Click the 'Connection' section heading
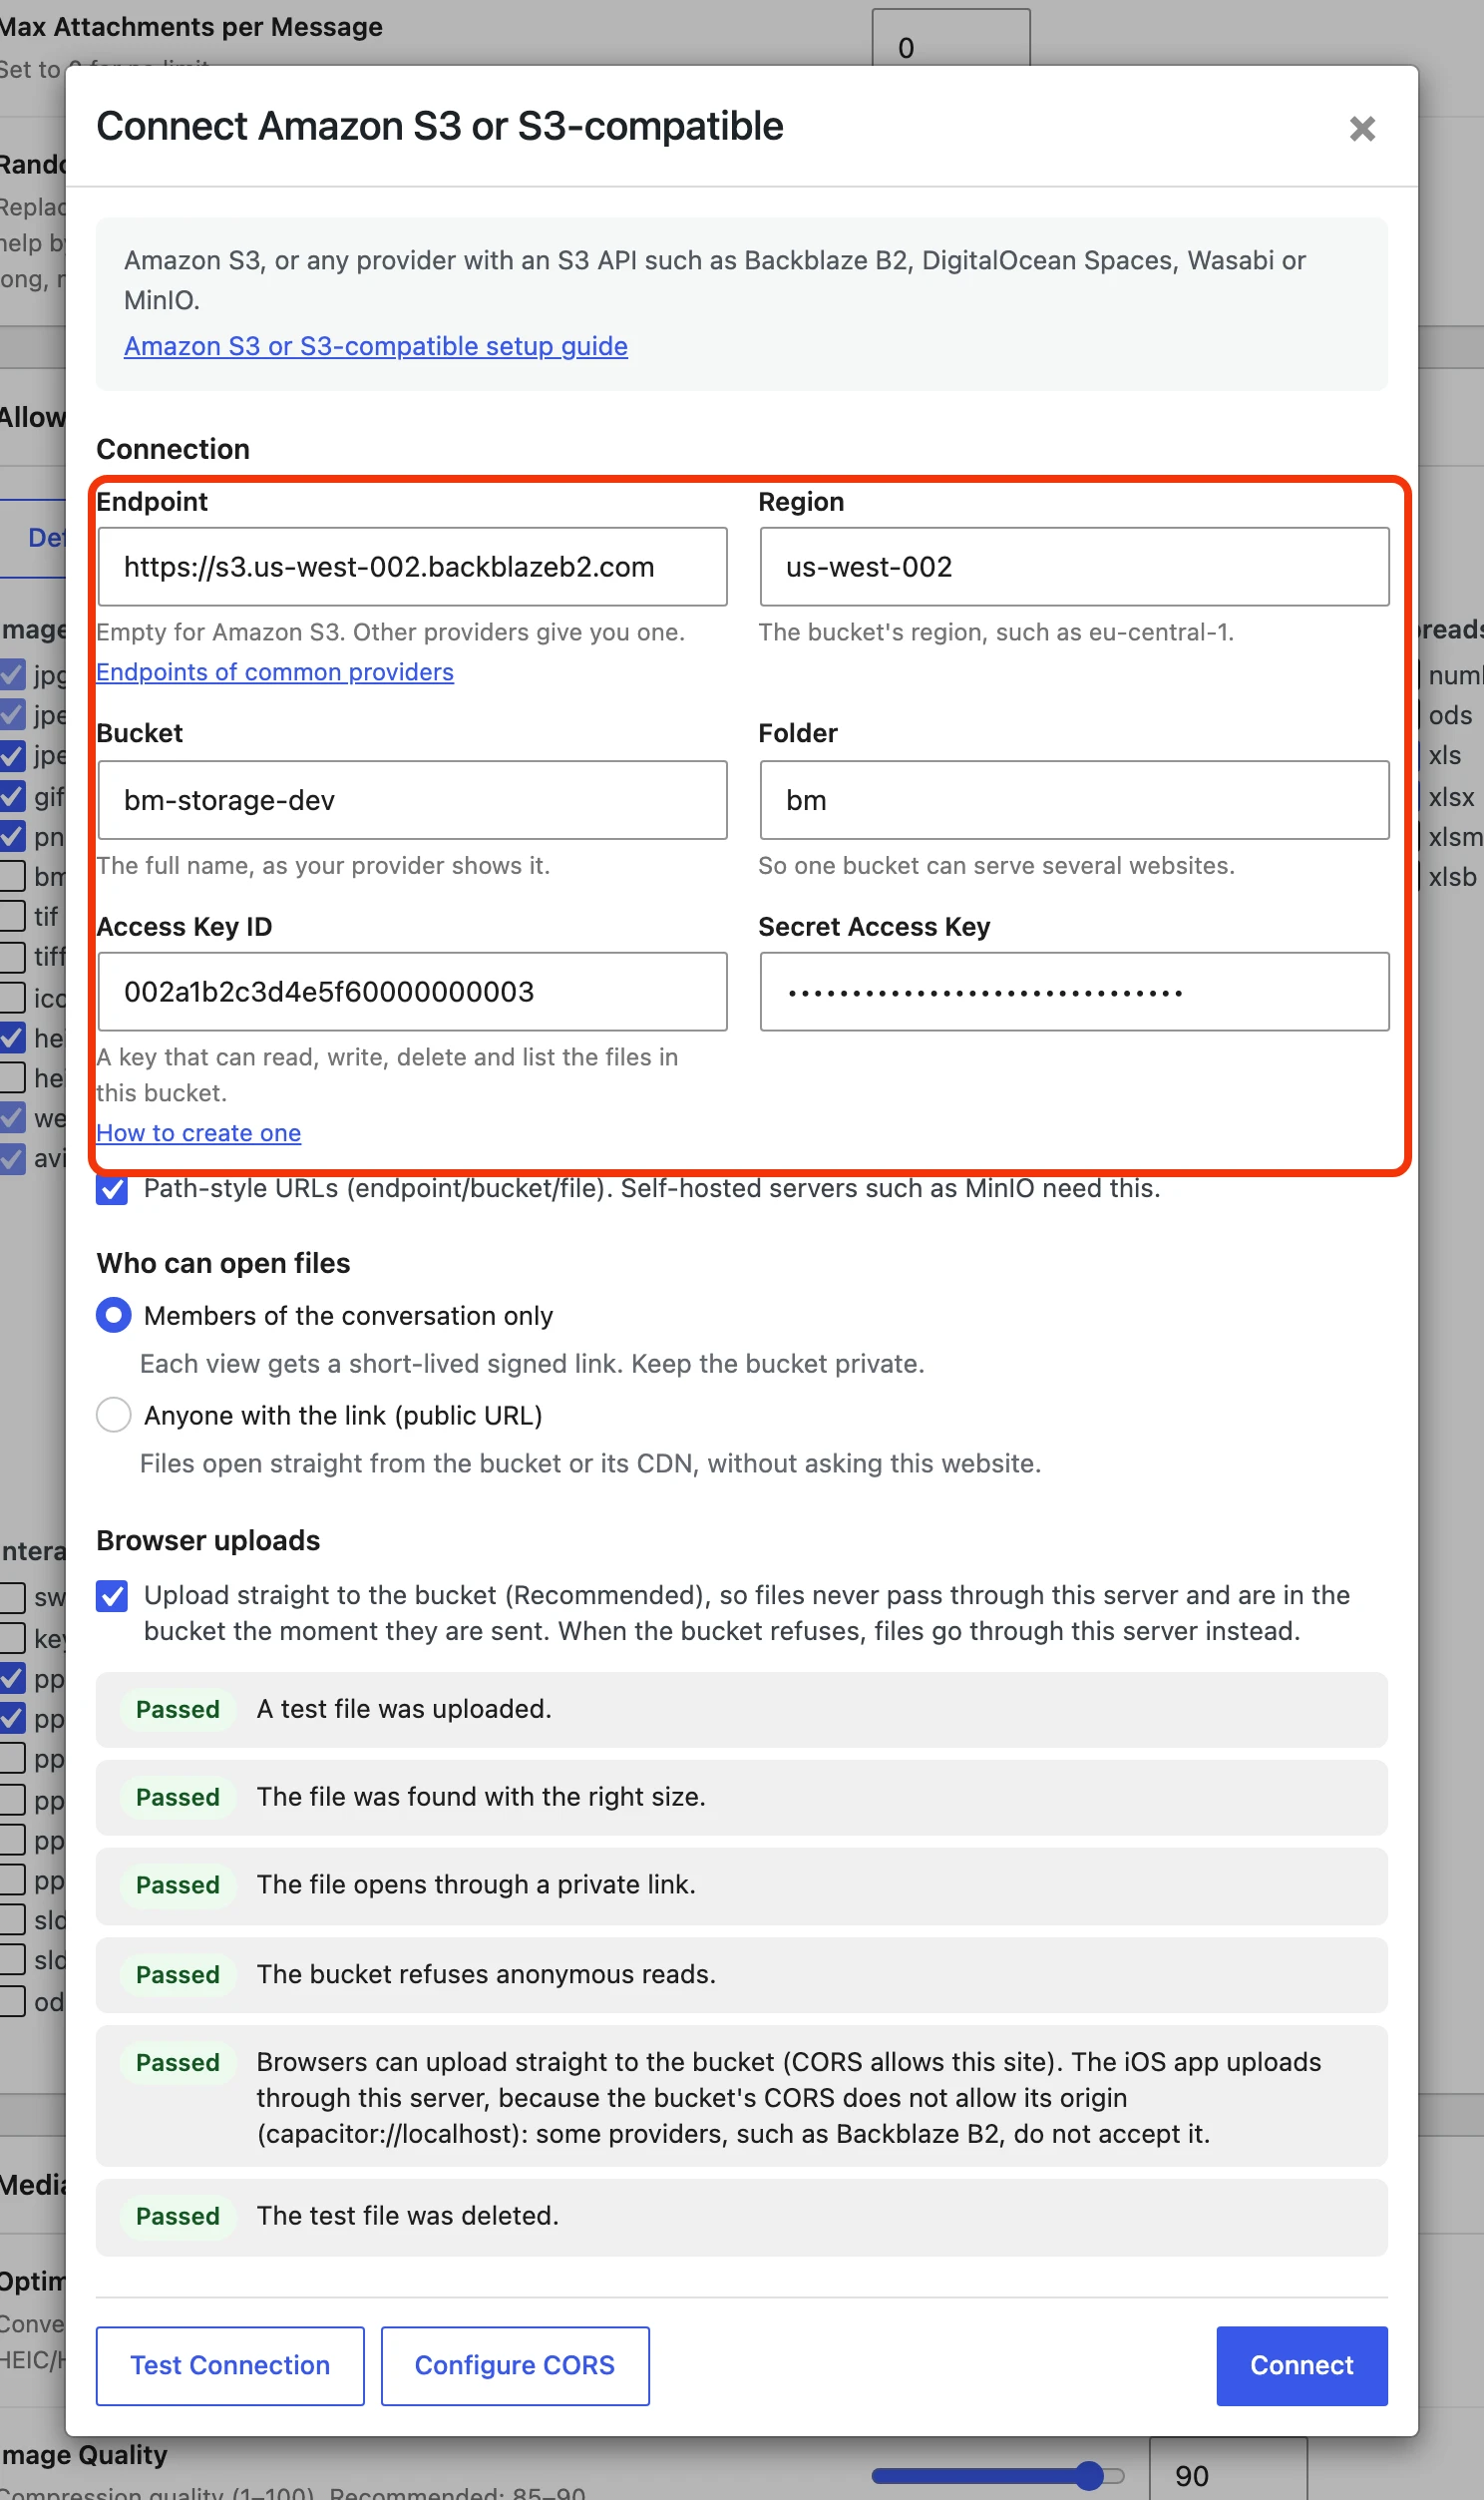Screen dimensions: 1484x2500 pyautogui.click(x=173, y=449)
